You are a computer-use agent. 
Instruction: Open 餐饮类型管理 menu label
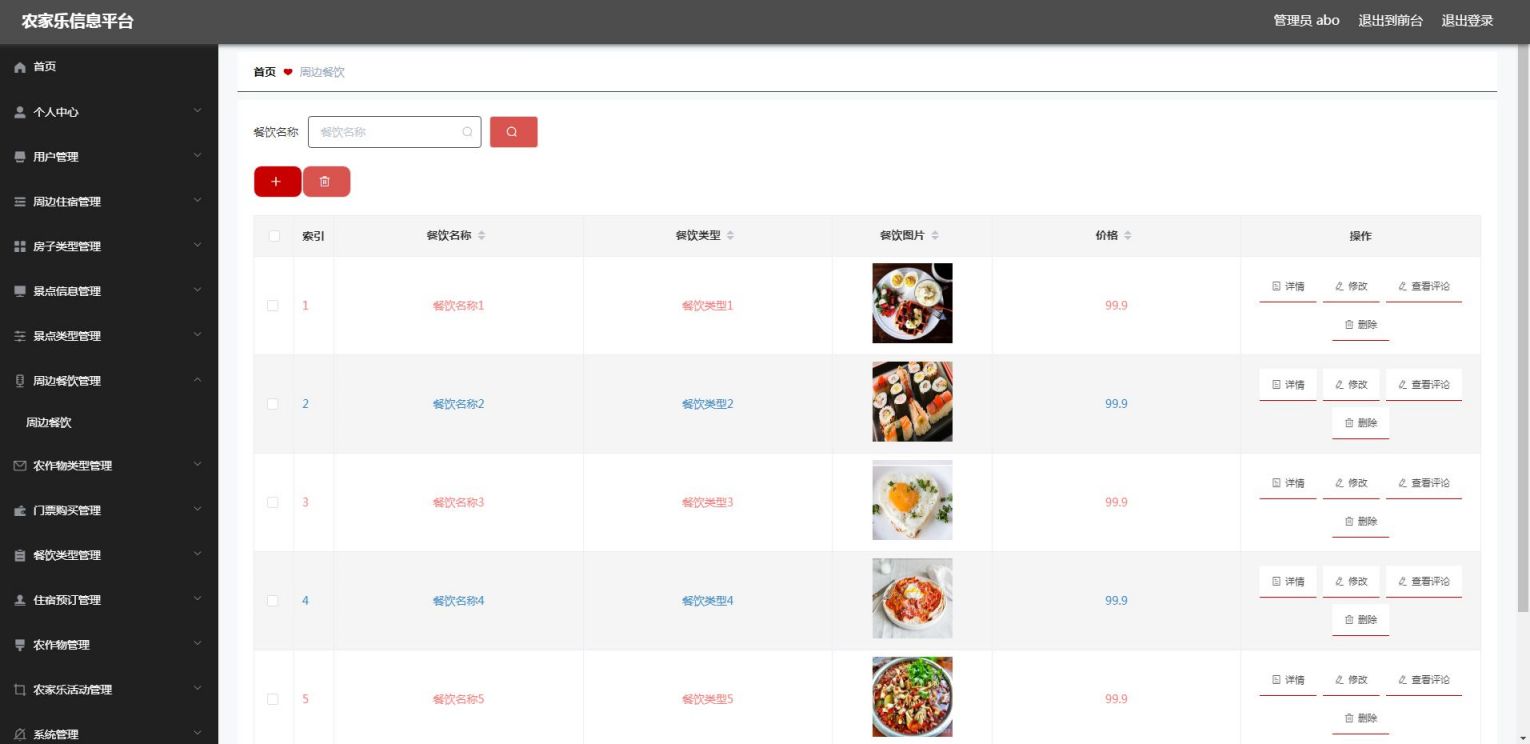coord(67,555)
